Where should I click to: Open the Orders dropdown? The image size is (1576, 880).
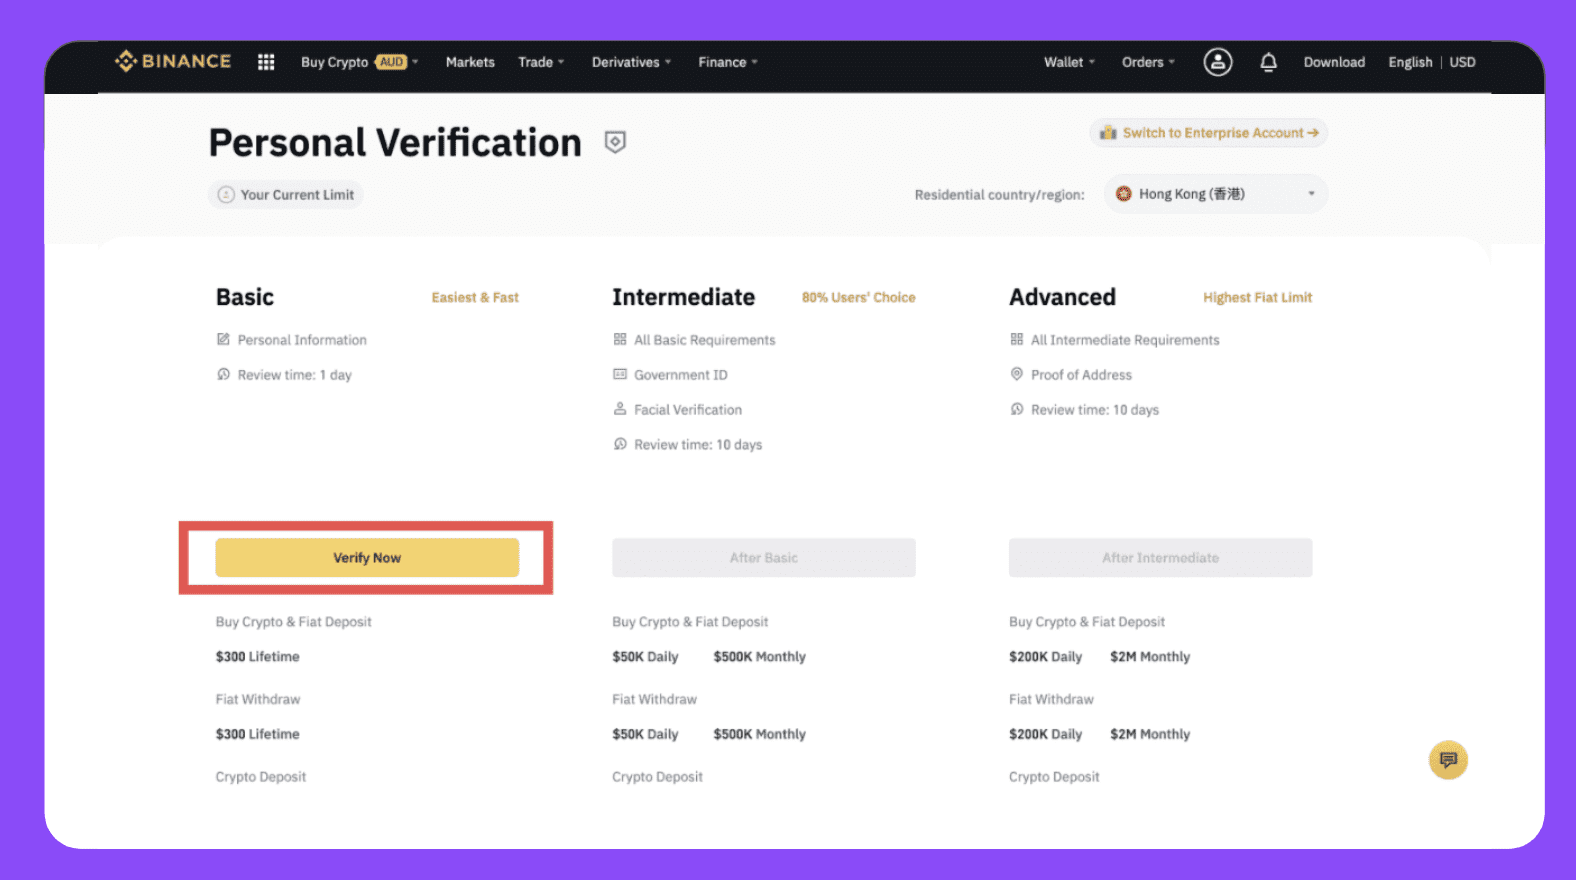point(1148,62)
